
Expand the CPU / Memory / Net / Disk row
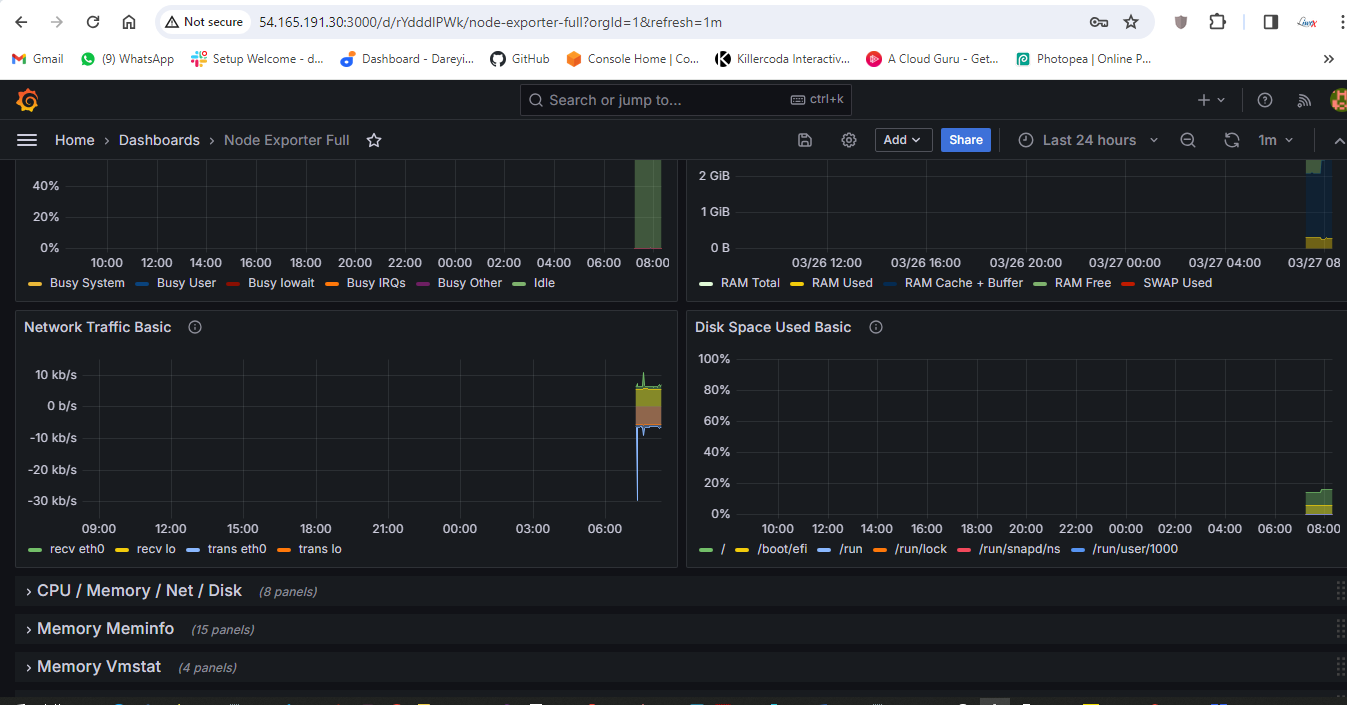tap(139, 591)
